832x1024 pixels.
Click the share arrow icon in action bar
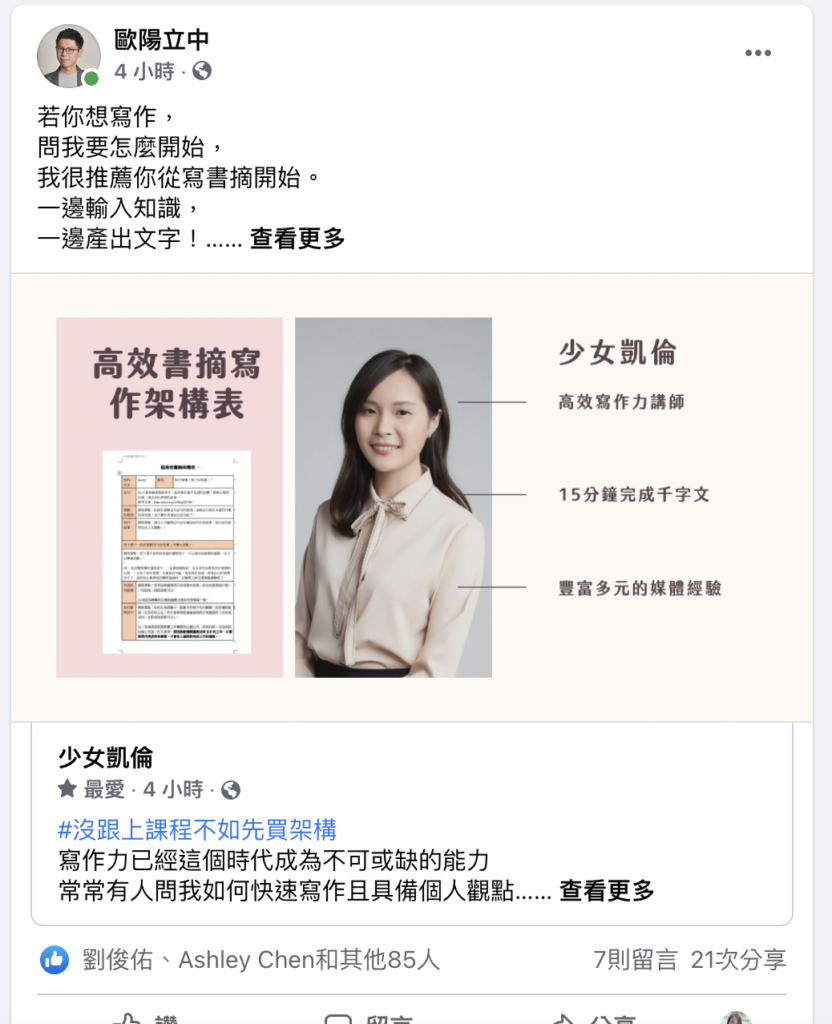pos(563,1019)
